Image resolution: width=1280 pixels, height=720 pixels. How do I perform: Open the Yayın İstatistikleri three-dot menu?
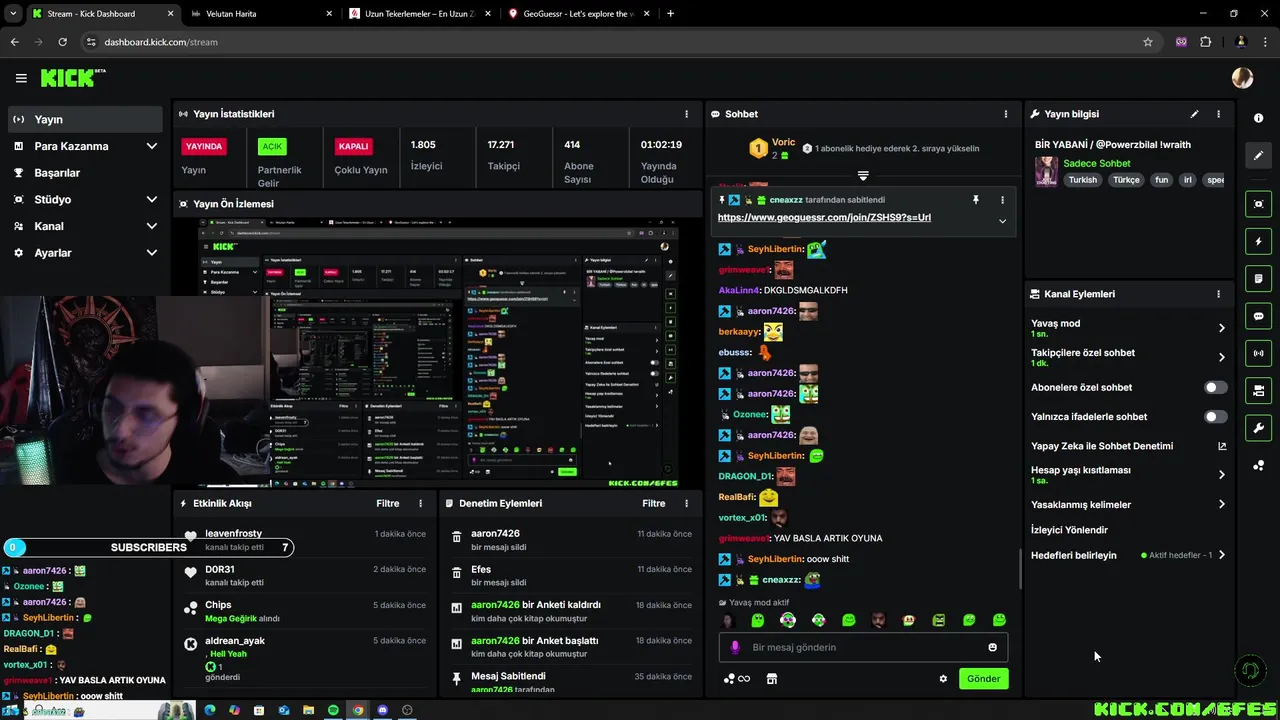click(x=686, y=114)
